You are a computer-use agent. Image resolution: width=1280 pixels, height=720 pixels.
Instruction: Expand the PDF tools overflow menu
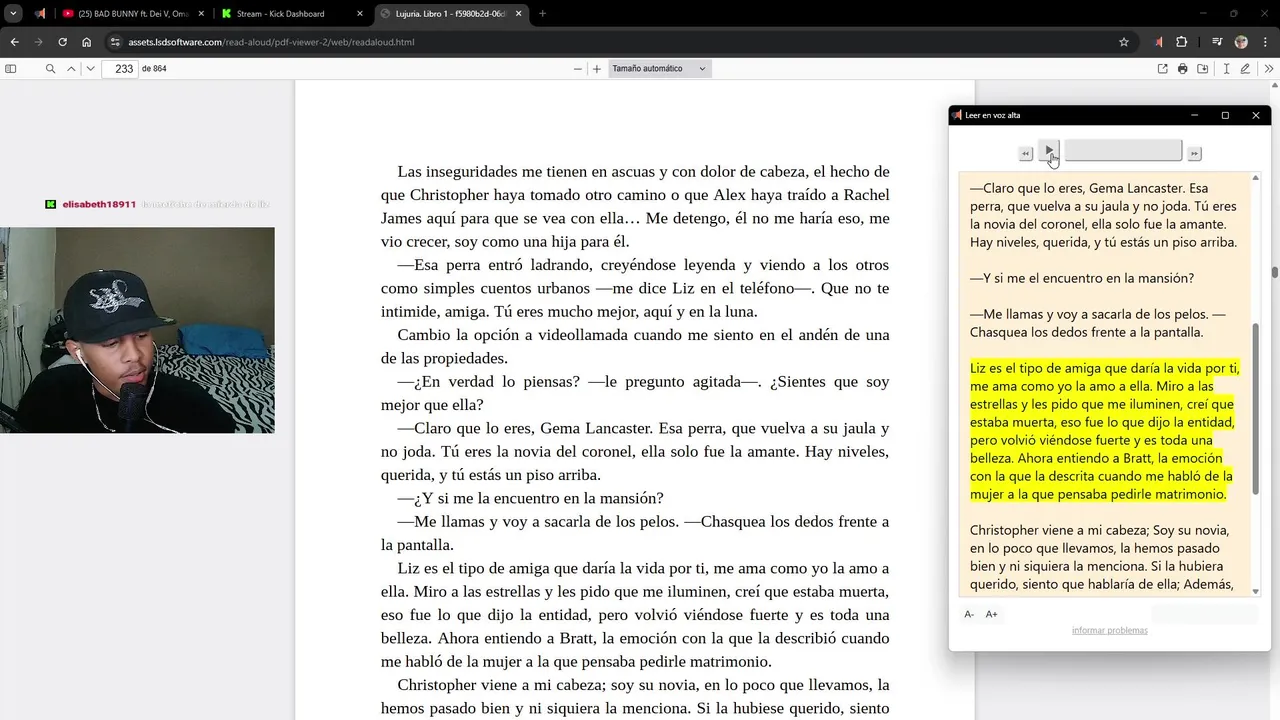tap(1269, 69)
